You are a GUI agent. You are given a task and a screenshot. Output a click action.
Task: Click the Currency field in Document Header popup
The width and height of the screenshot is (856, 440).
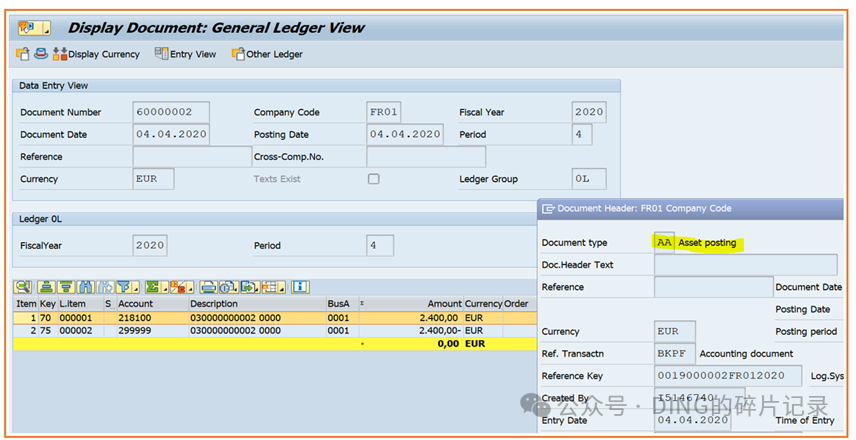(x=675, y=331)
